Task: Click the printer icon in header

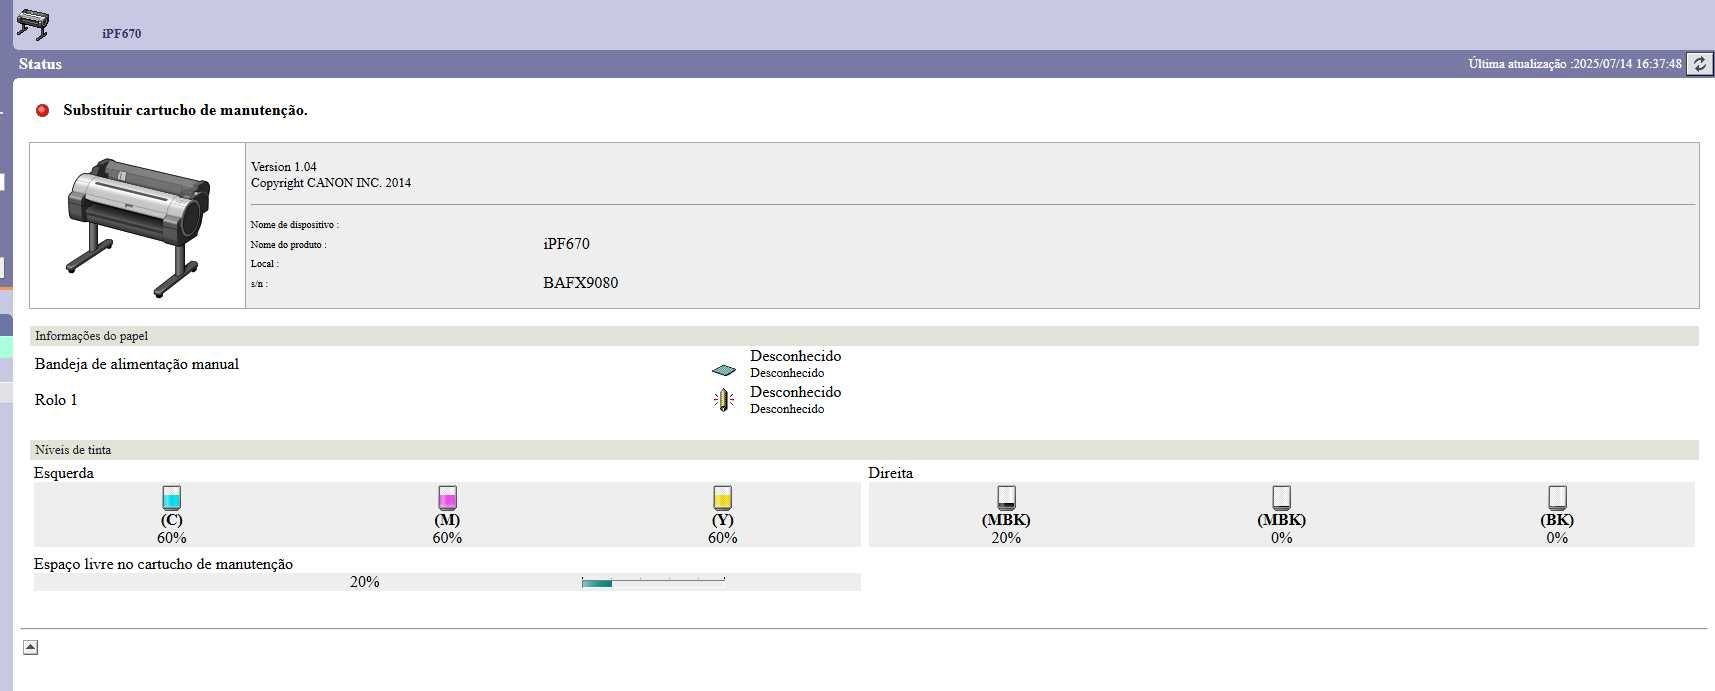Action: click(33, 24)
